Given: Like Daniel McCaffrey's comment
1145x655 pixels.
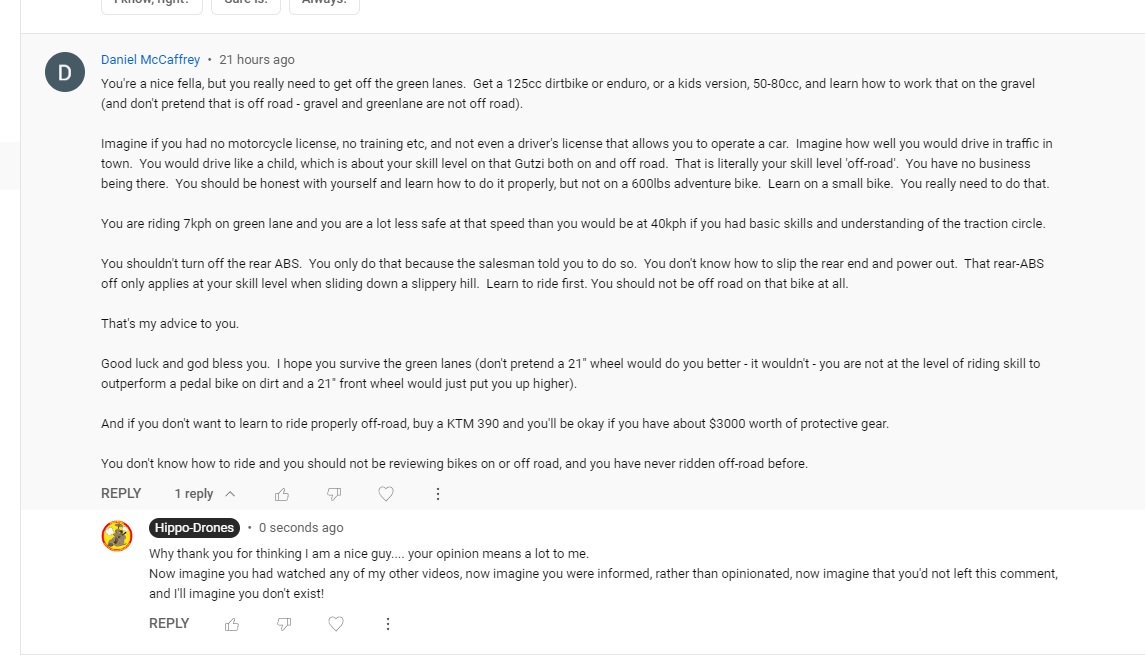Looking at the screenshot, I should click(x=282, y=494).
